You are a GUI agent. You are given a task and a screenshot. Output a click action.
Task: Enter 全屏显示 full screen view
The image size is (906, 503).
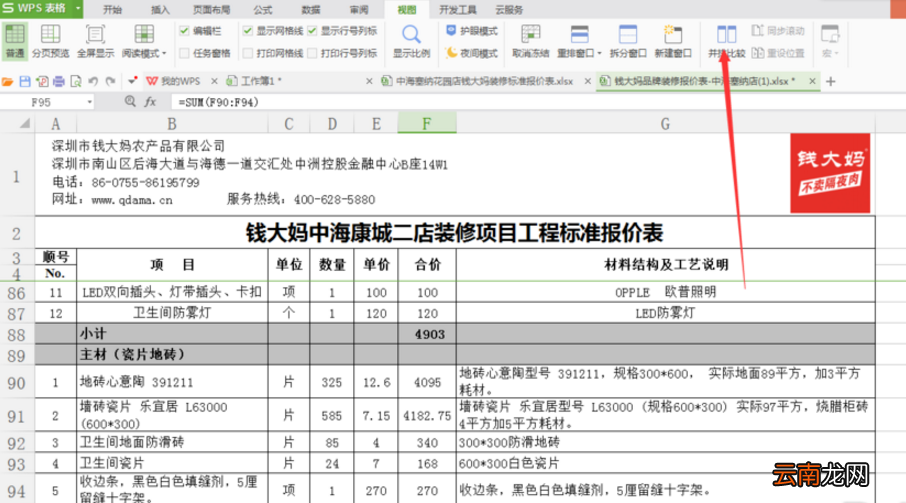click(x=95, y=42)
